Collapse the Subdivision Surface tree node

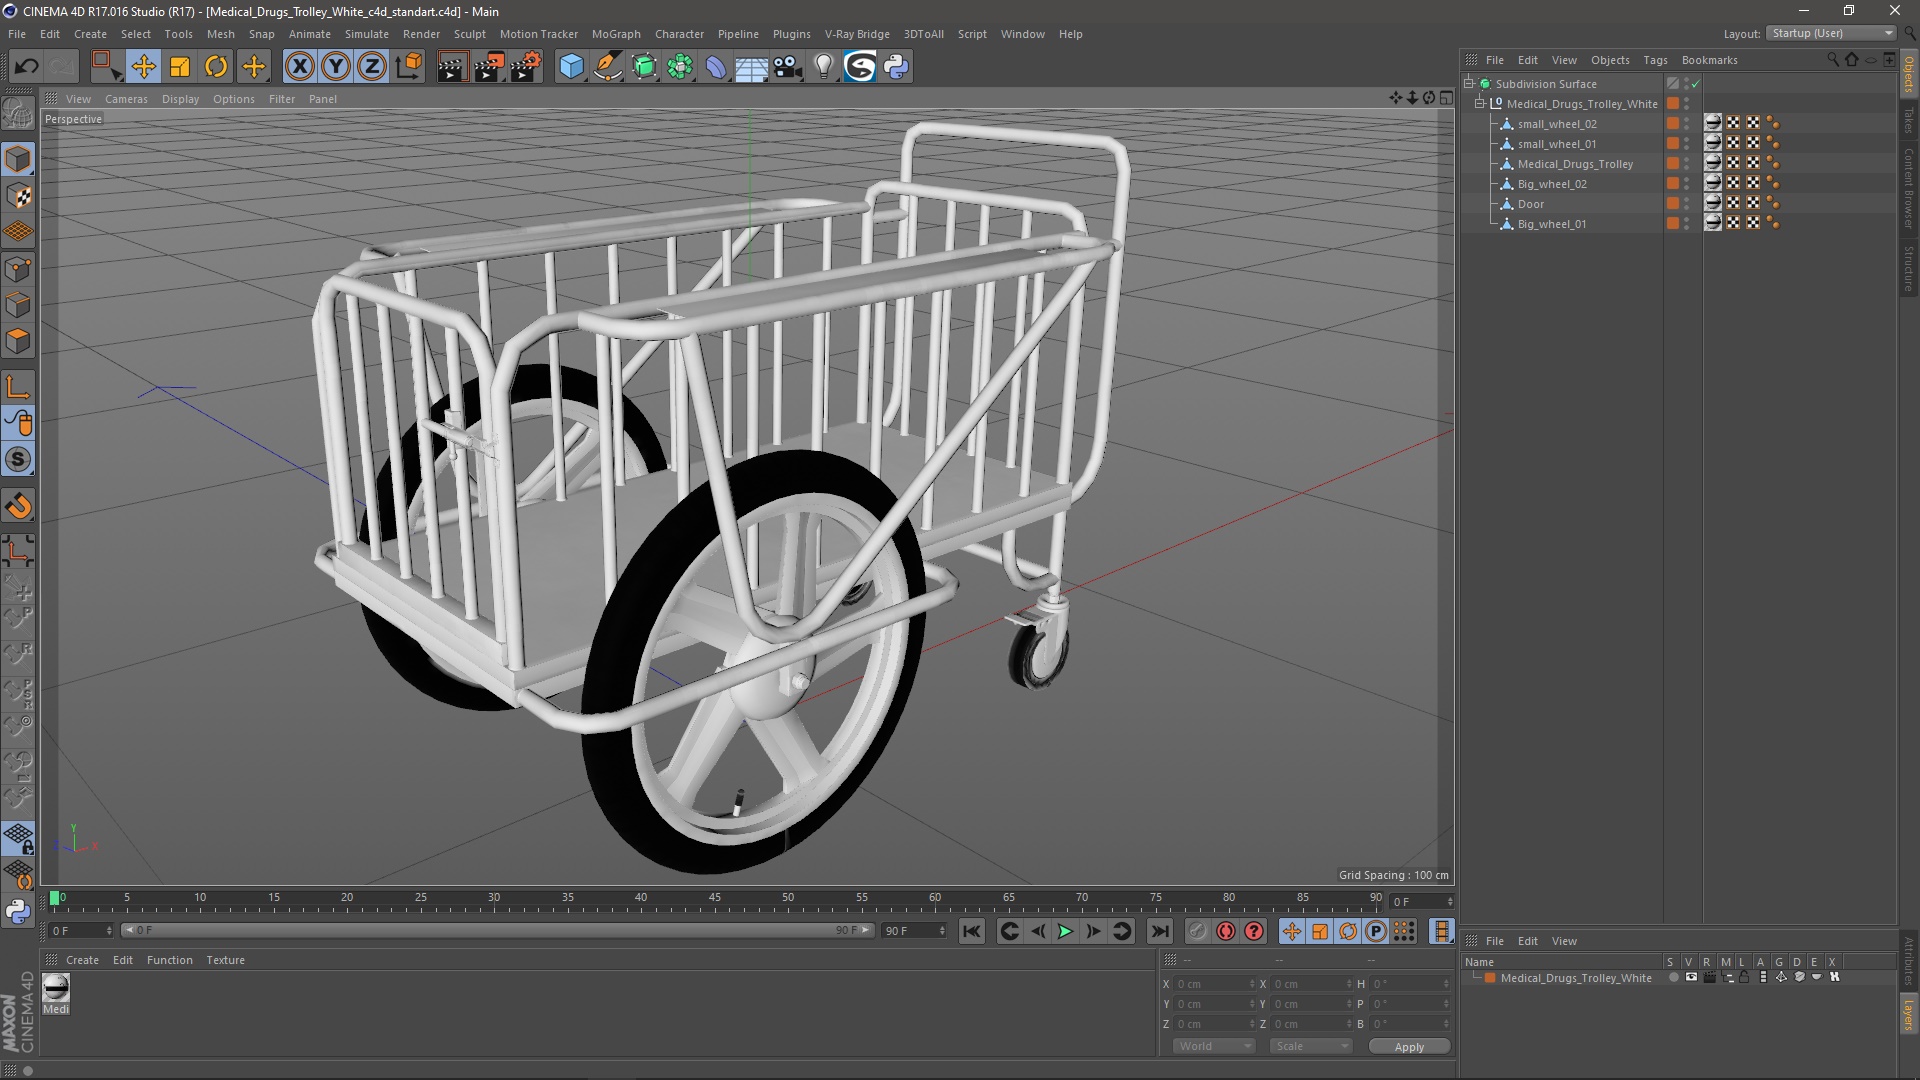[1469, 83]
